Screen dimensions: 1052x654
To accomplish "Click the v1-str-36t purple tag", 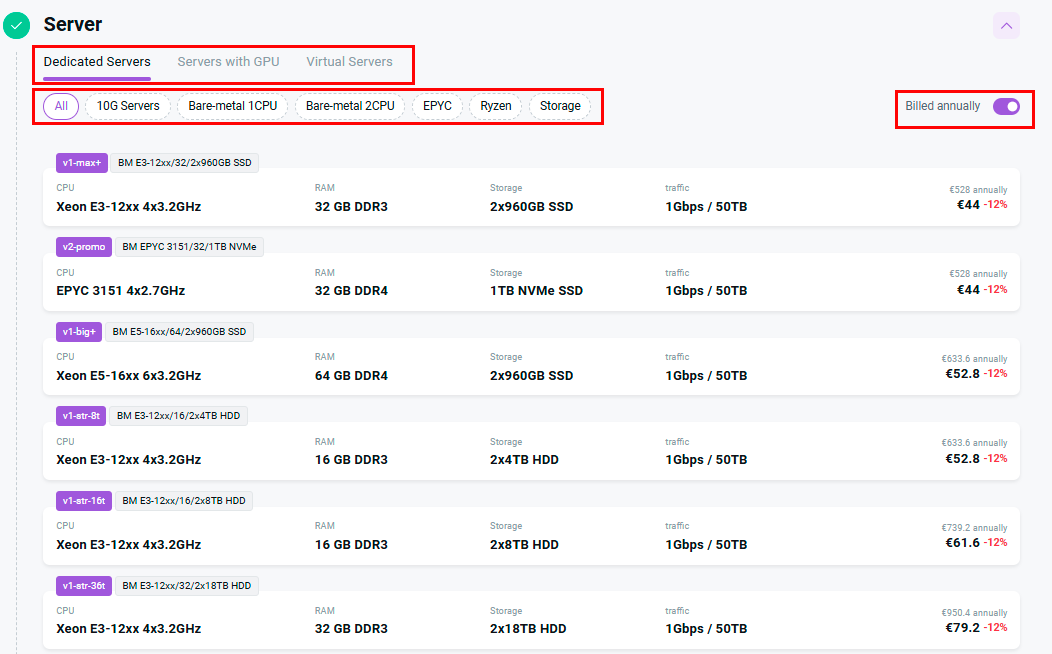I will pyautogui.click(x=84, y=585).
